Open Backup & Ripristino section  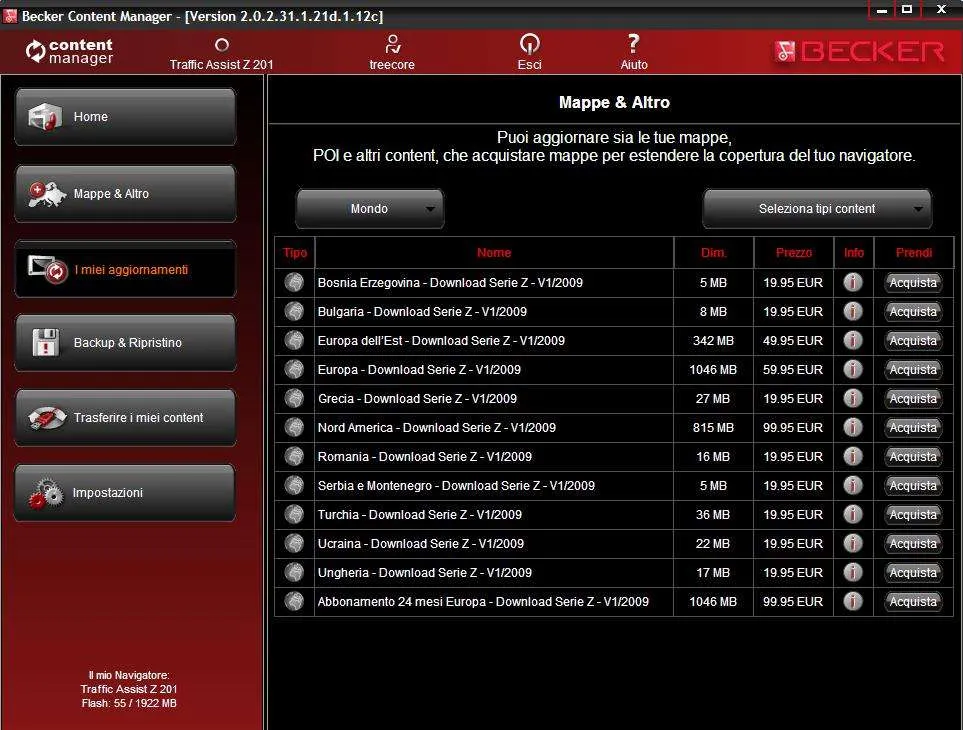click(125, 343)
